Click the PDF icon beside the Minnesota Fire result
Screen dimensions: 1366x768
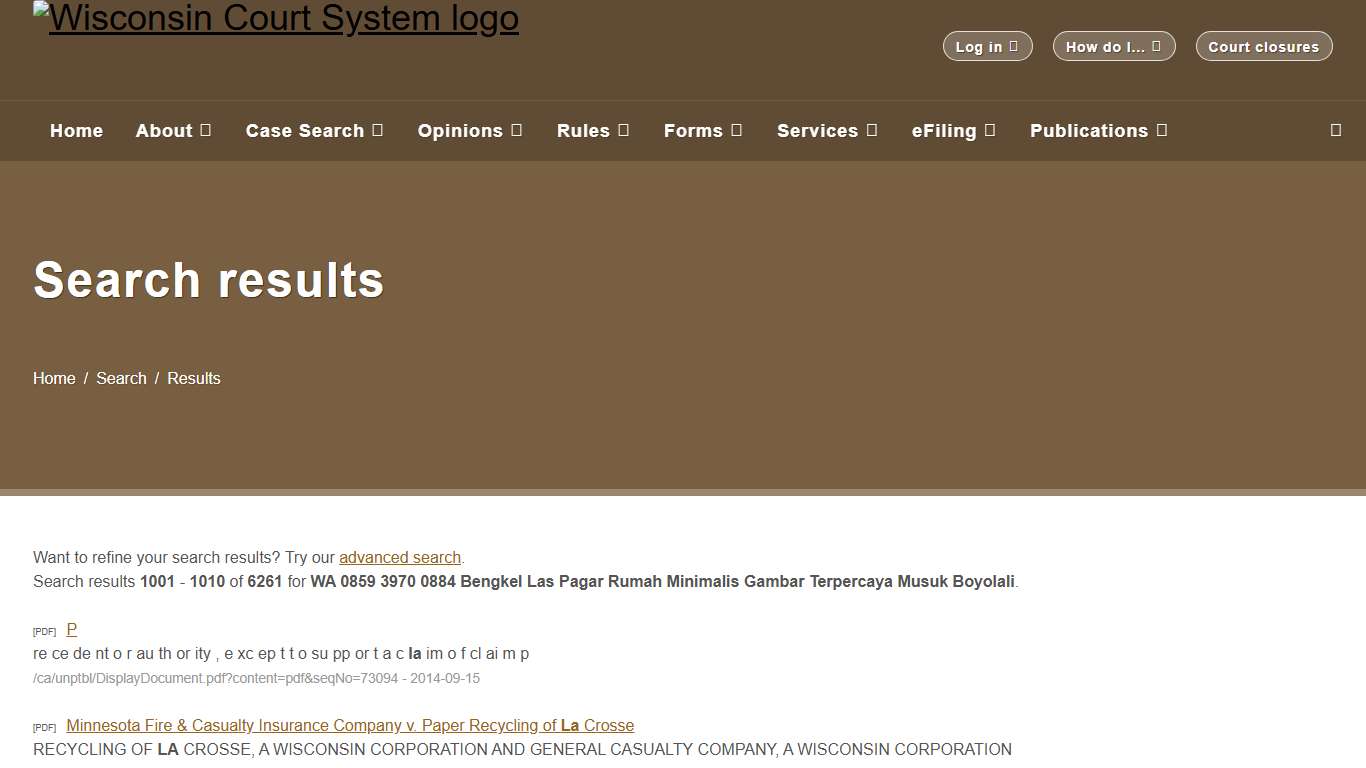(x=44, y=727)
